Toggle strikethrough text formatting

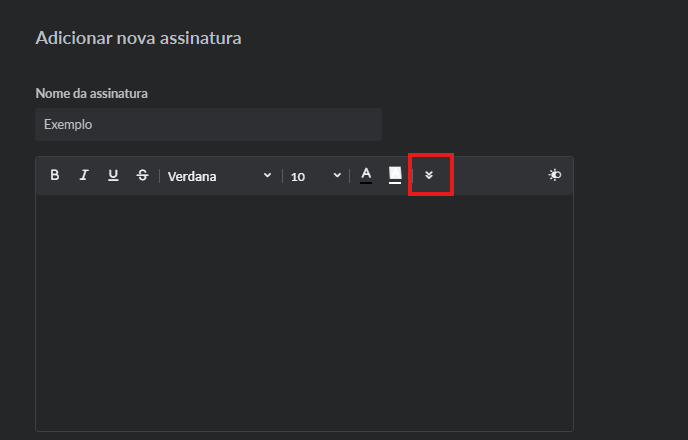click(142, 175)
